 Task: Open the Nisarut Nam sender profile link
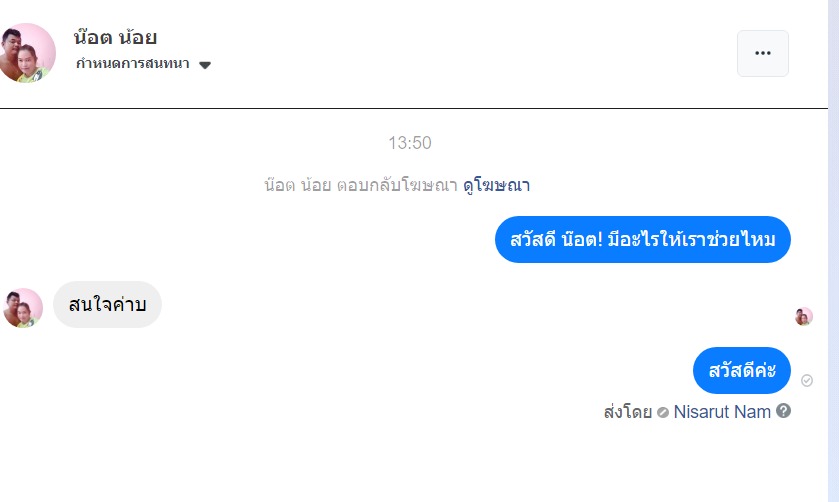coord(722,411)
